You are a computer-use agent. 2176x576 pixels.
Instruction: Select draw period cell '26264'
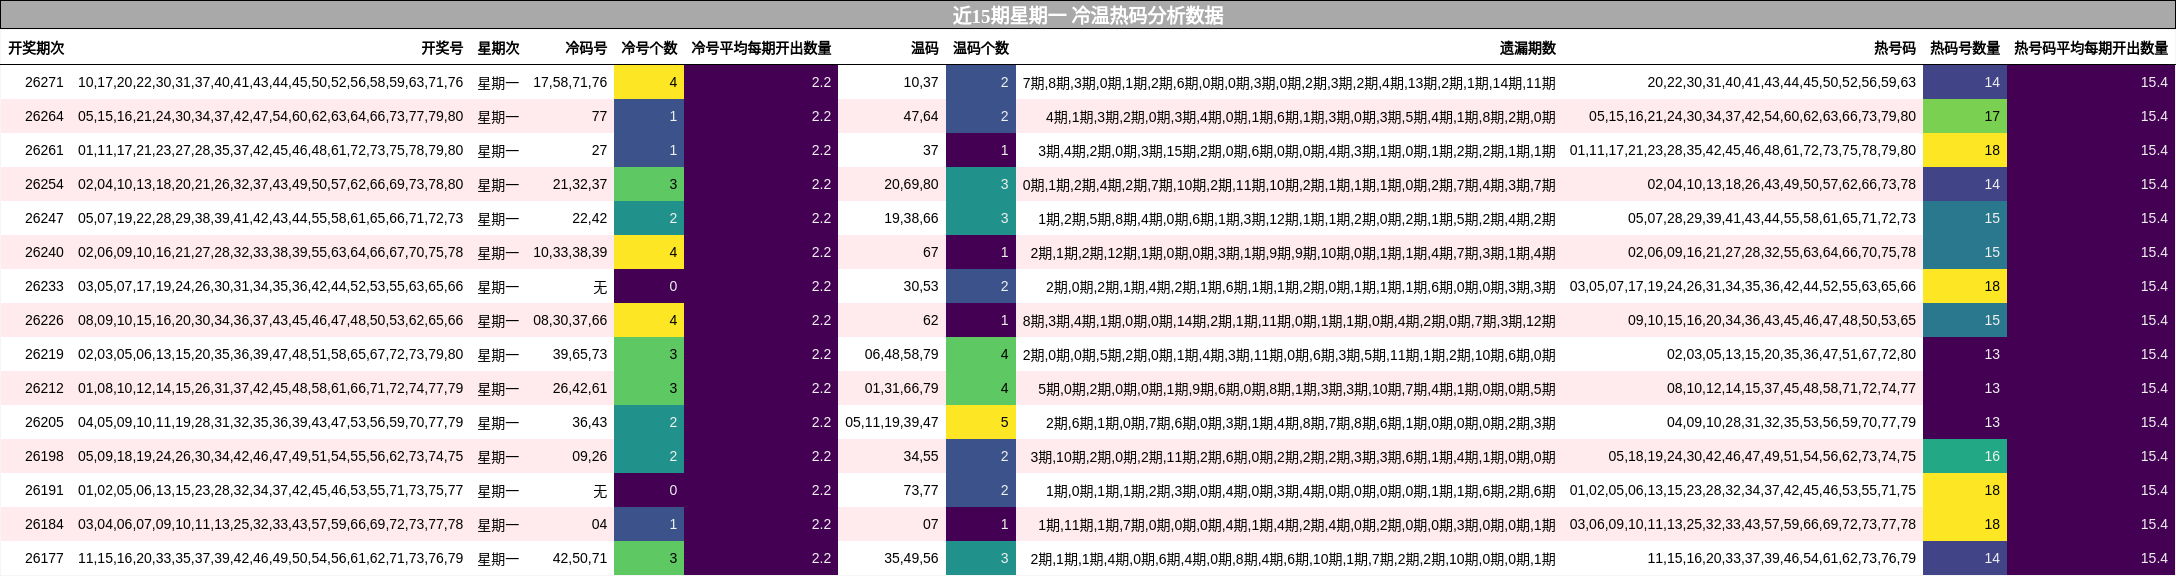pyautogui.click(x=44, y=116)
